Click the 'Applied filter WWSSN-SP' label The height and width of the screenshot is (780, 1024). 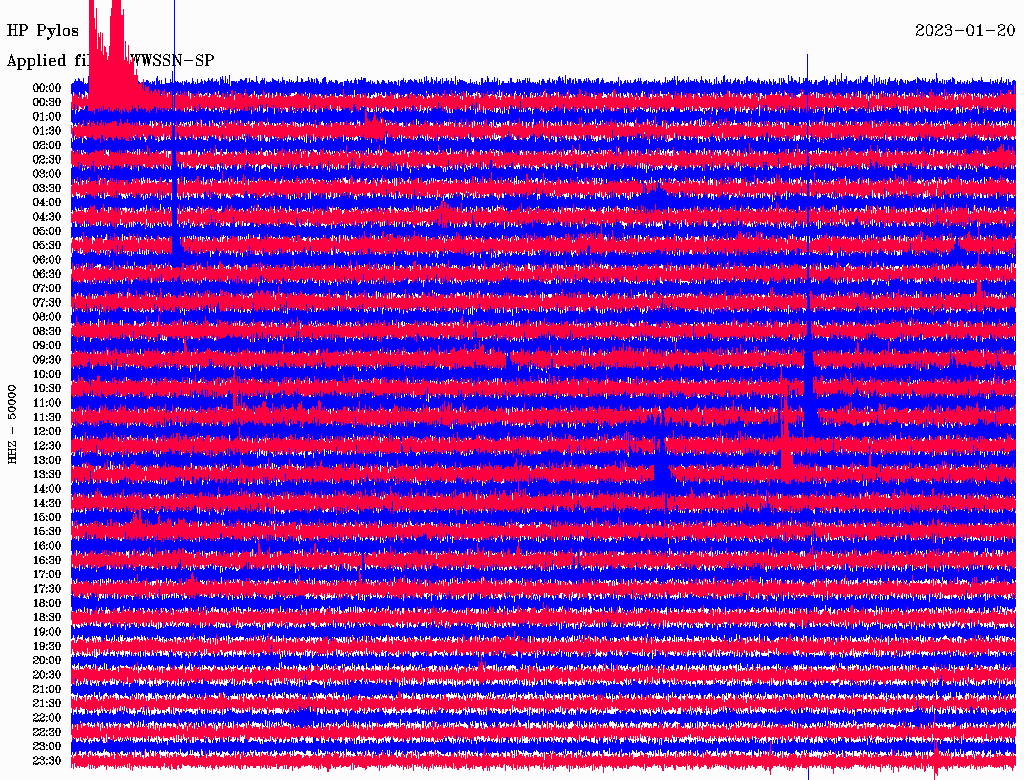(x=110, y=61)
